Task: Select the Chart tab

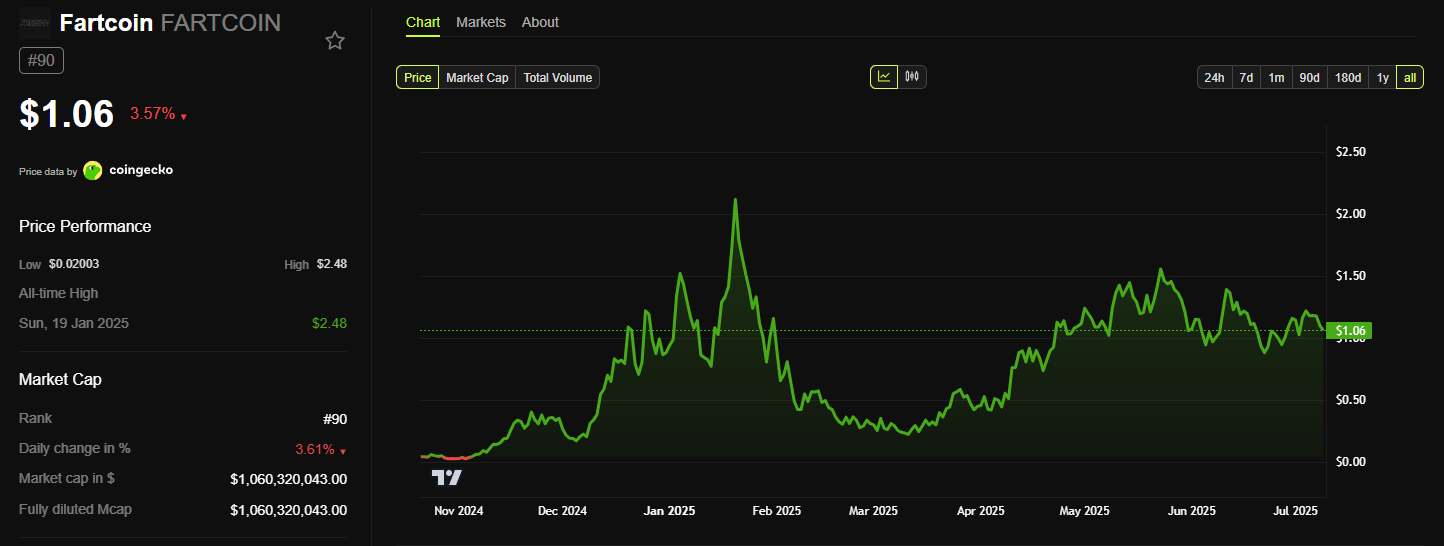Action: tap(422, 22)
